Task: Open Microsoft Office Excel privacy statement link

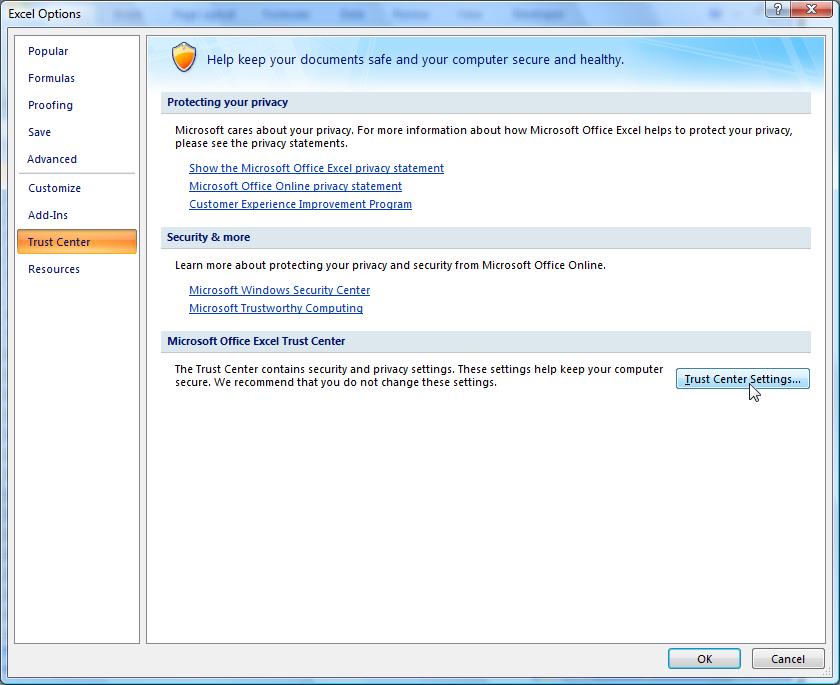Action: click(x=316, y=168)
